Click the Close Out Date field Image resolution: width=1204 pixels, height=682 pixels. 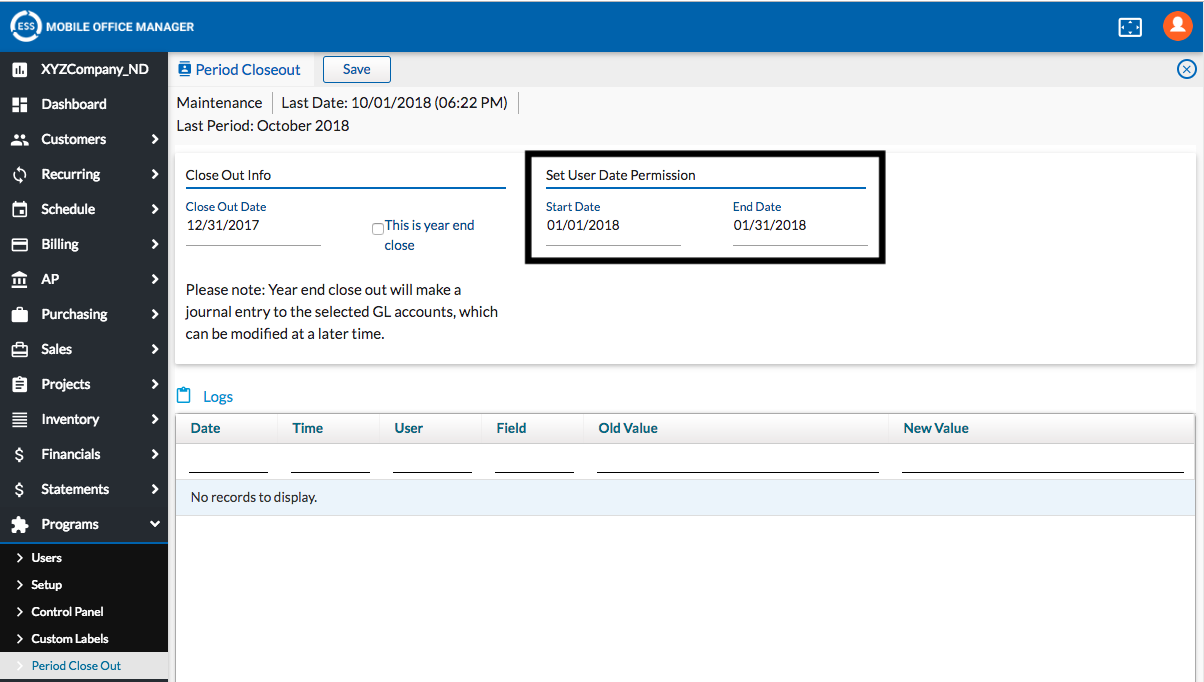tap(253, 226)
